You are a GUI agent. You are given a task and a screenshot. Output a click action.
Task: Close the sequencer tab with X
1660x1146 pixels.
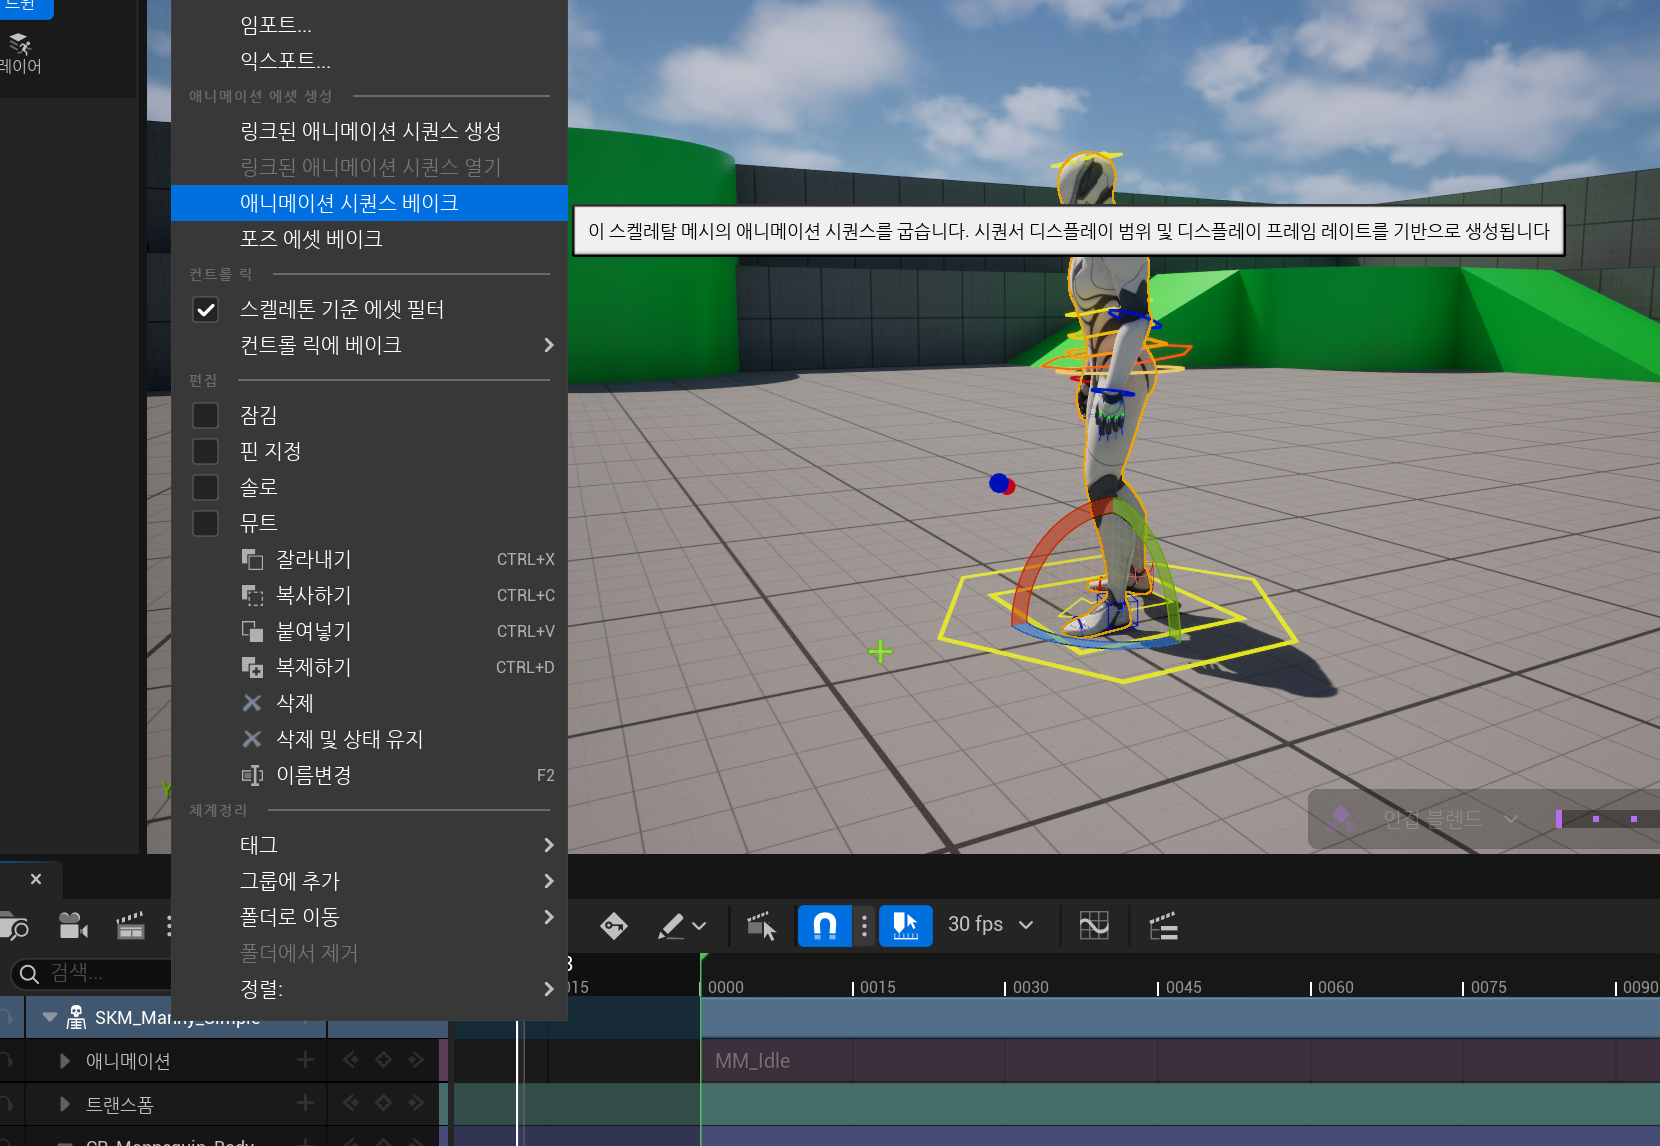[36, 879]
